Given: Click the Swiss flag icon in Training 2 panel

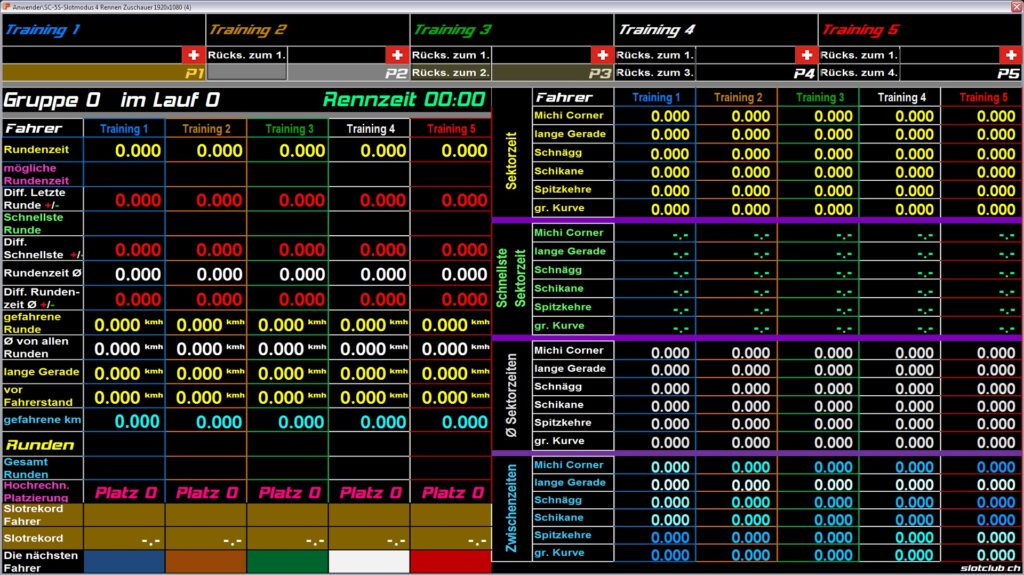Looking at the screenshot, I should (x=397, y=55).
